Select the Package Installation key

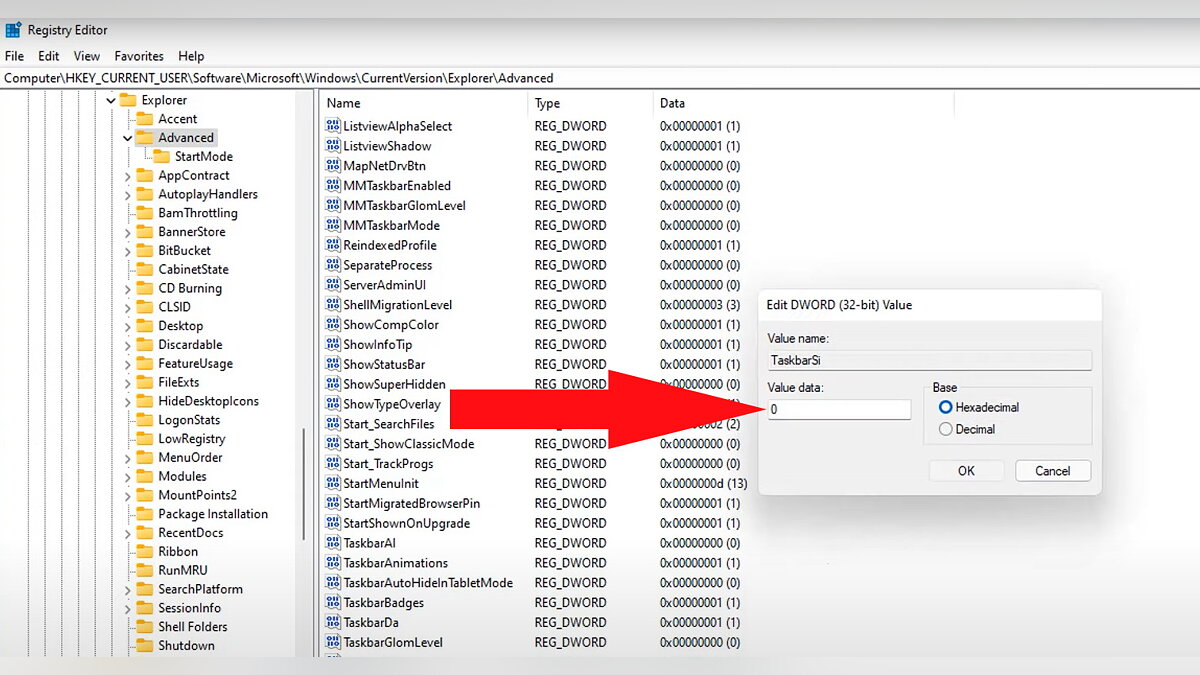coord(213,514)
